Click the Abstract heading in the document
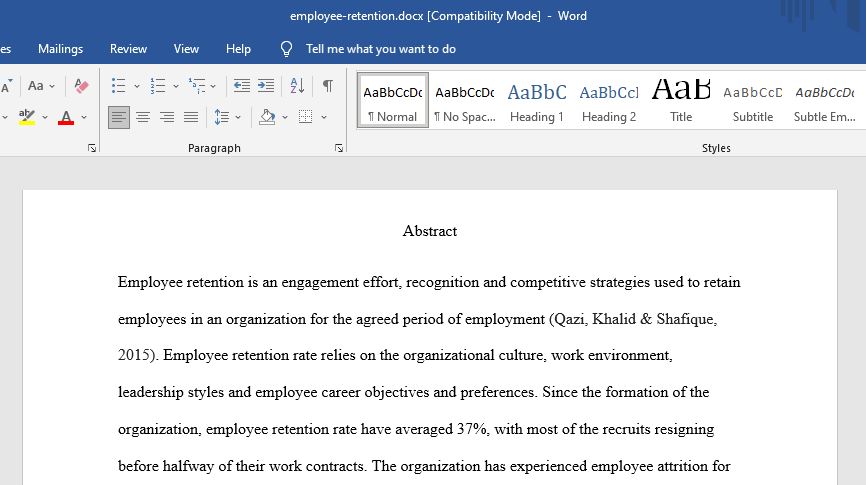The image size is (866, 485). coord(430,231)
